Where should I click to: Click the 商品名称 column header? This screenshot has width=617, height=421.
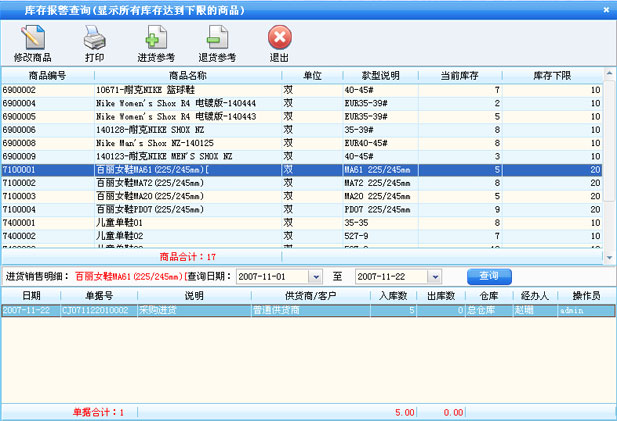coord(188,75)
